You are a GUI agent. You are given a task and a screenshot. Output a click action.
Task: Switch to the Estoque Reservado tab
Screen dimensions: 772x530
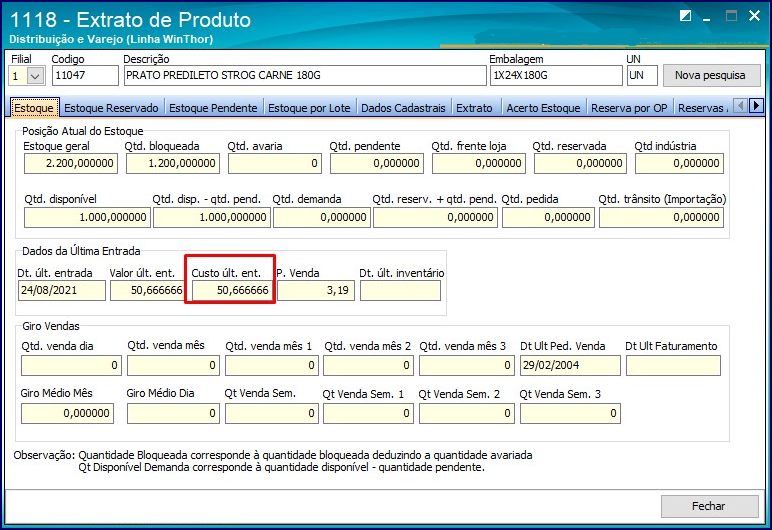(x=111, y=108)
